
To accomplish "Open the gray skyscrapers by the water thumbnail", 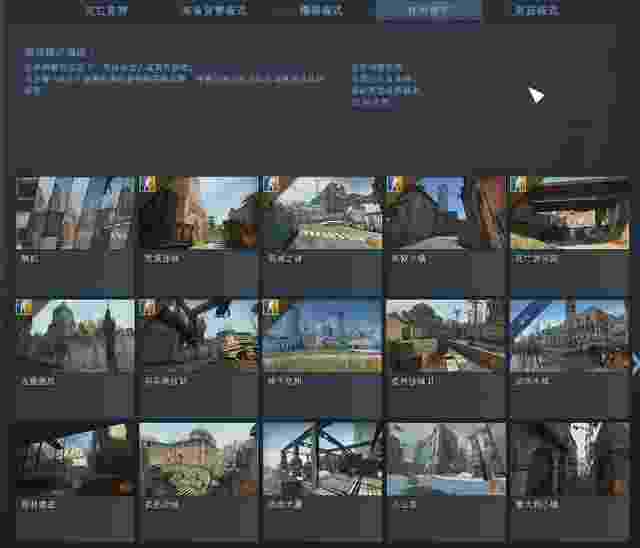I will coord(447,459).
